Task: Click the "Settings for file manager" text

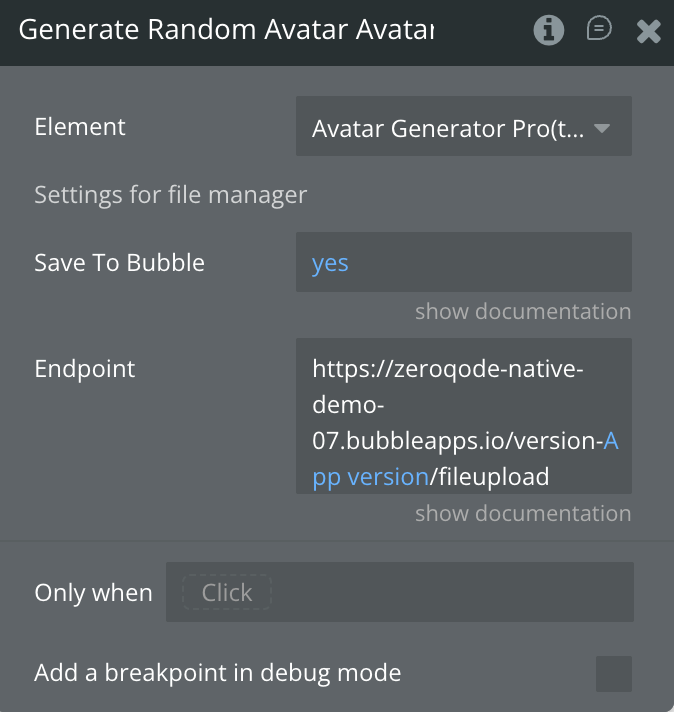Action: point(170,194)
